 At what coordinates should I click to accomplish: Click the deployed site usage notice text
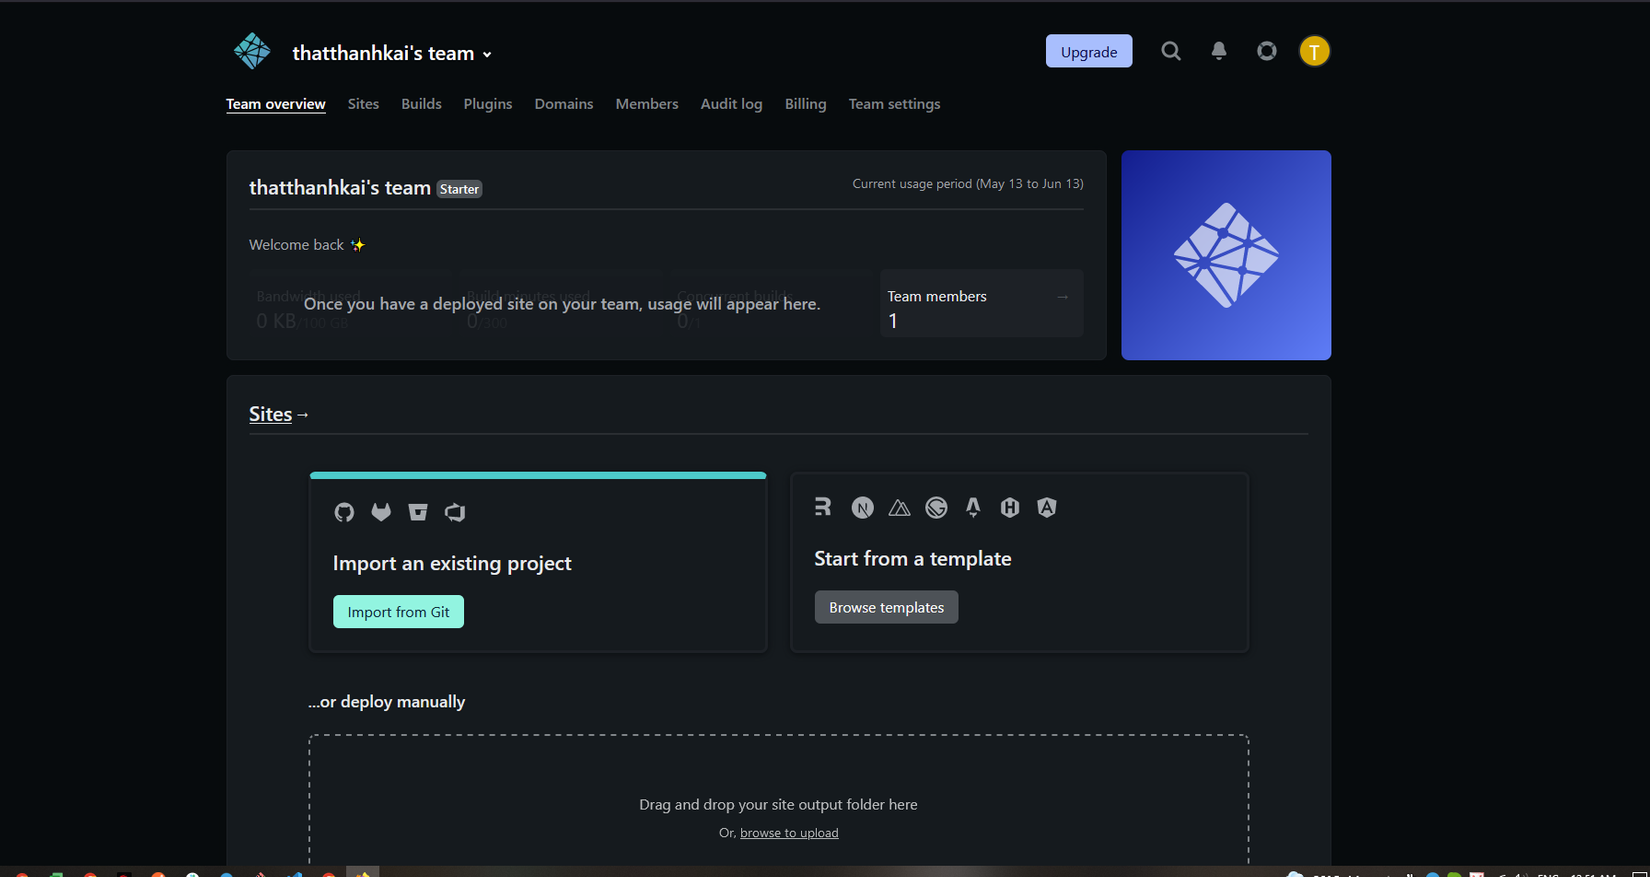point(562,304)
